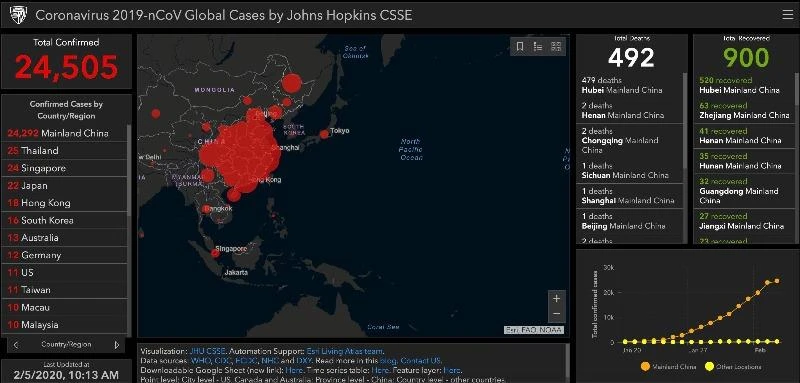Screen dimensions: 800x383
Task: Open the DXY data source link
Action: [304, 361]
